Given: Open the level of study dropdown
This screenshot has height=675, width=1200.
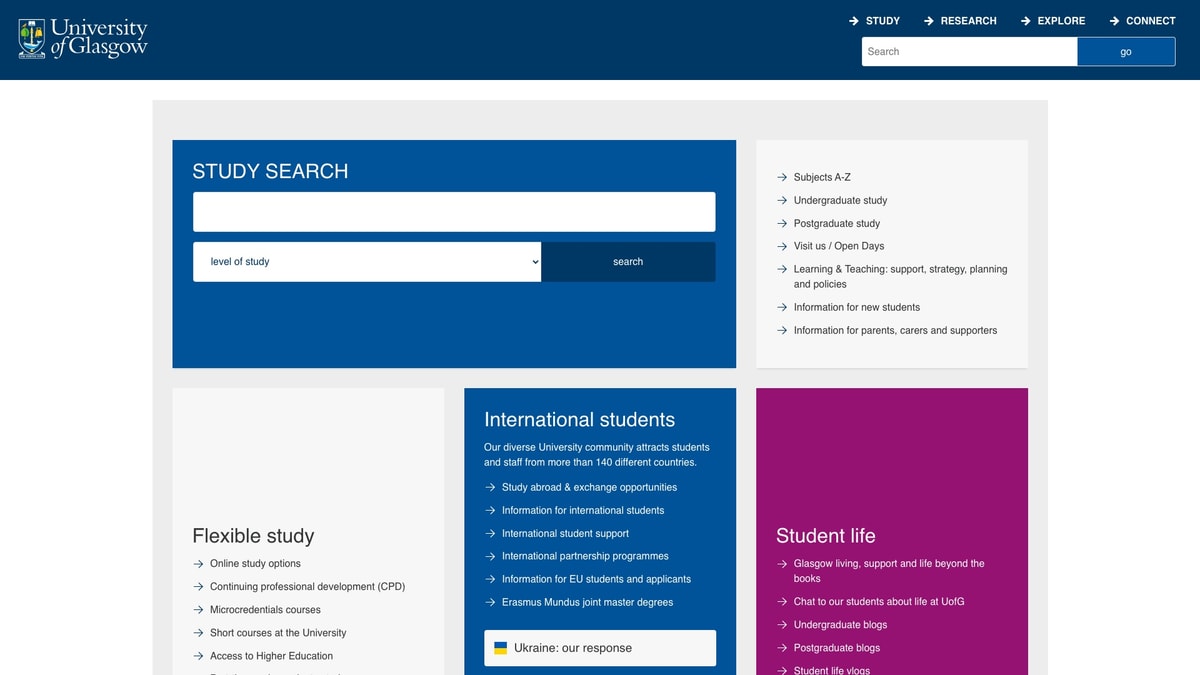Looking at the screenshot, I should [x=366, y=261].
